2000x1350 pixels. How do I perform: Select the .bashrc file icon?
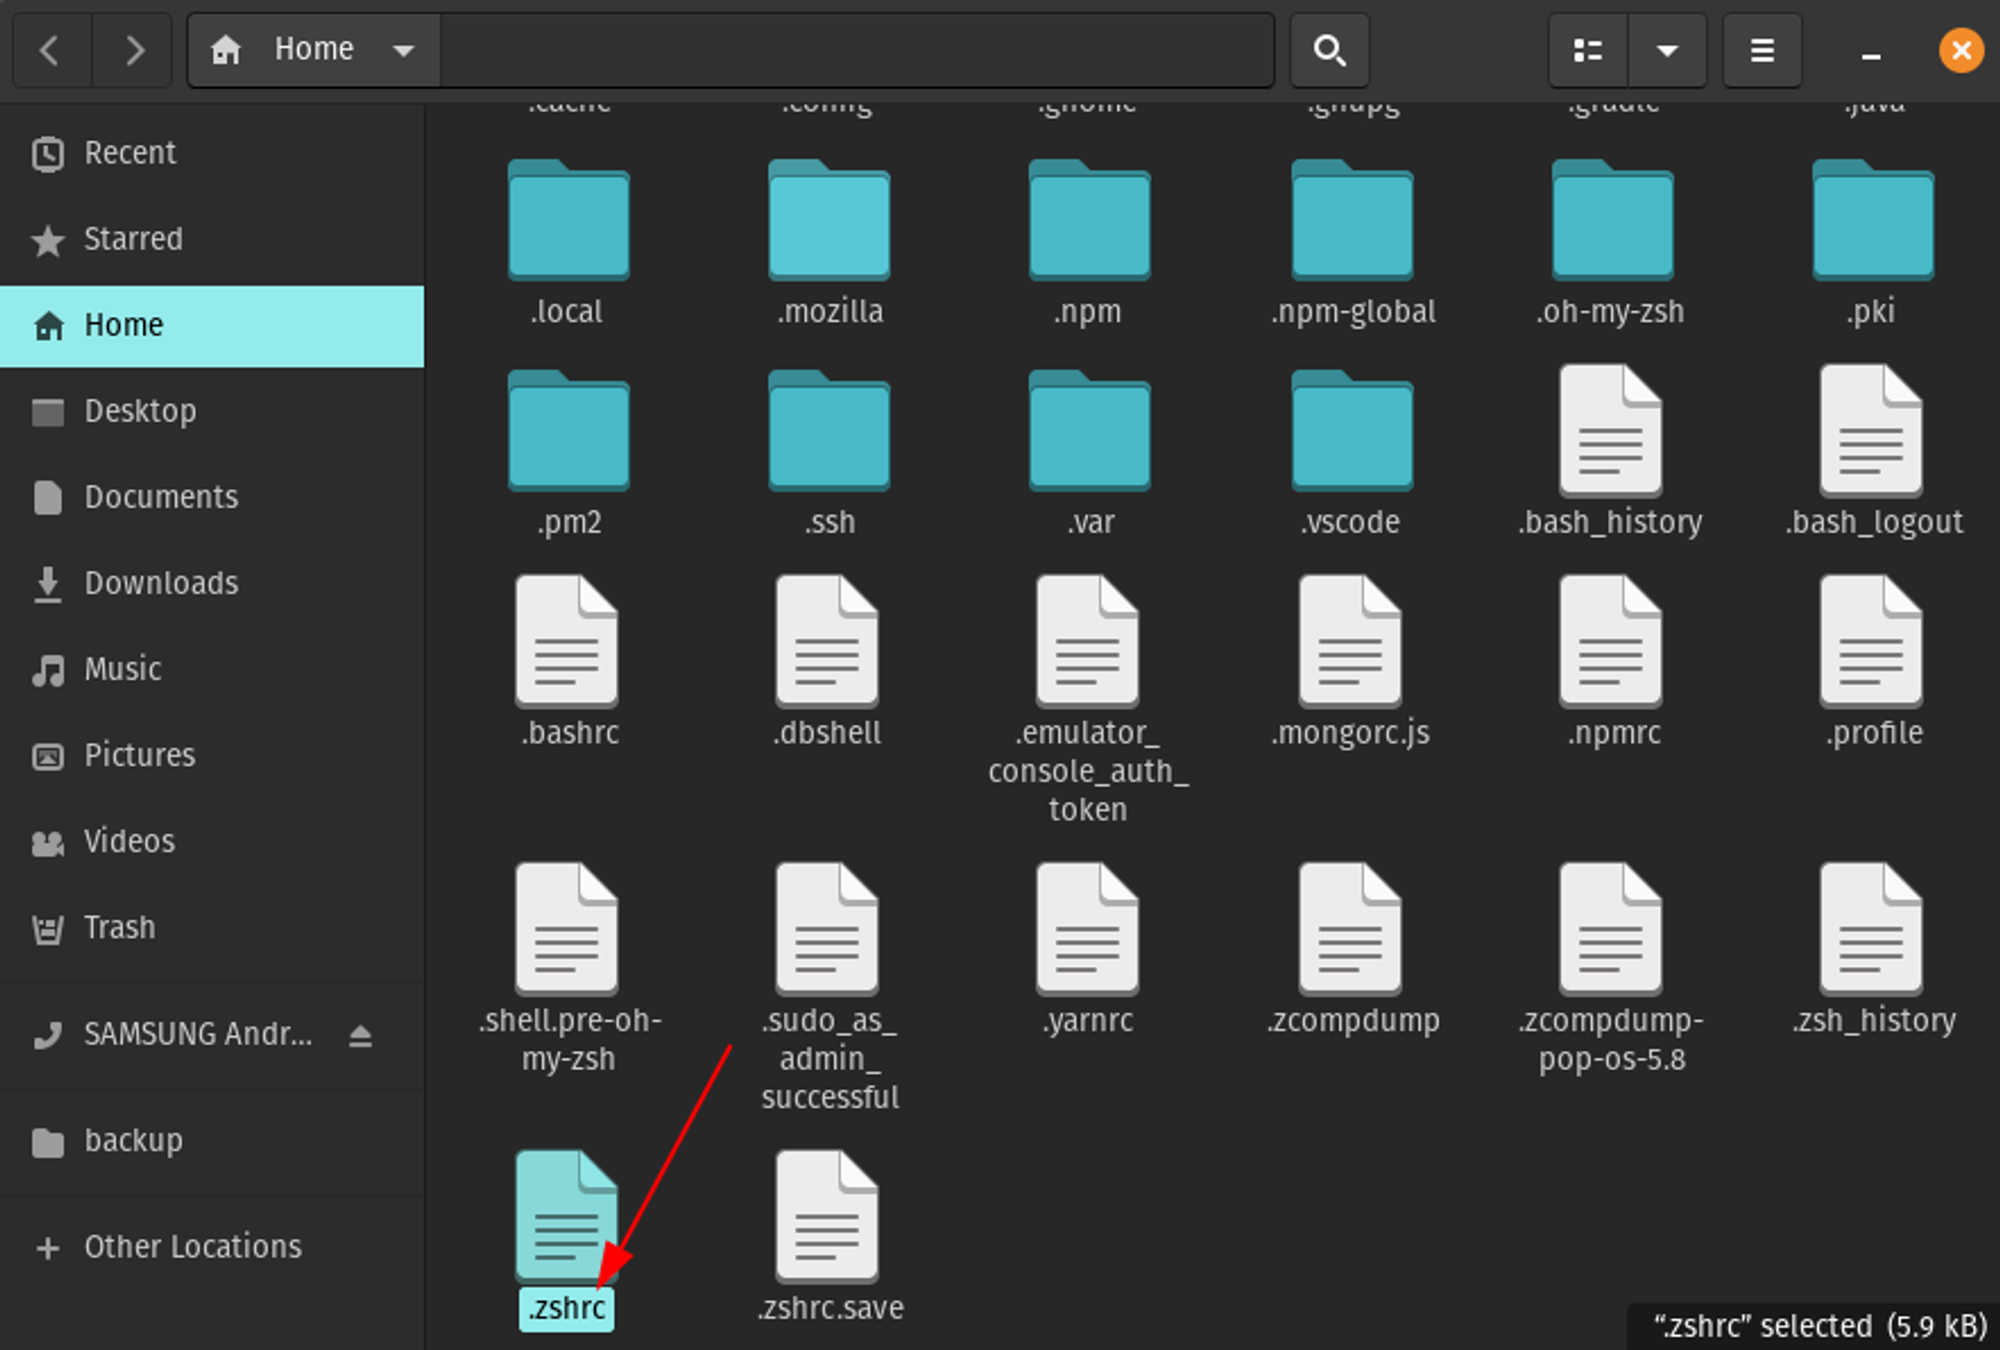click(x=567, y=643)
